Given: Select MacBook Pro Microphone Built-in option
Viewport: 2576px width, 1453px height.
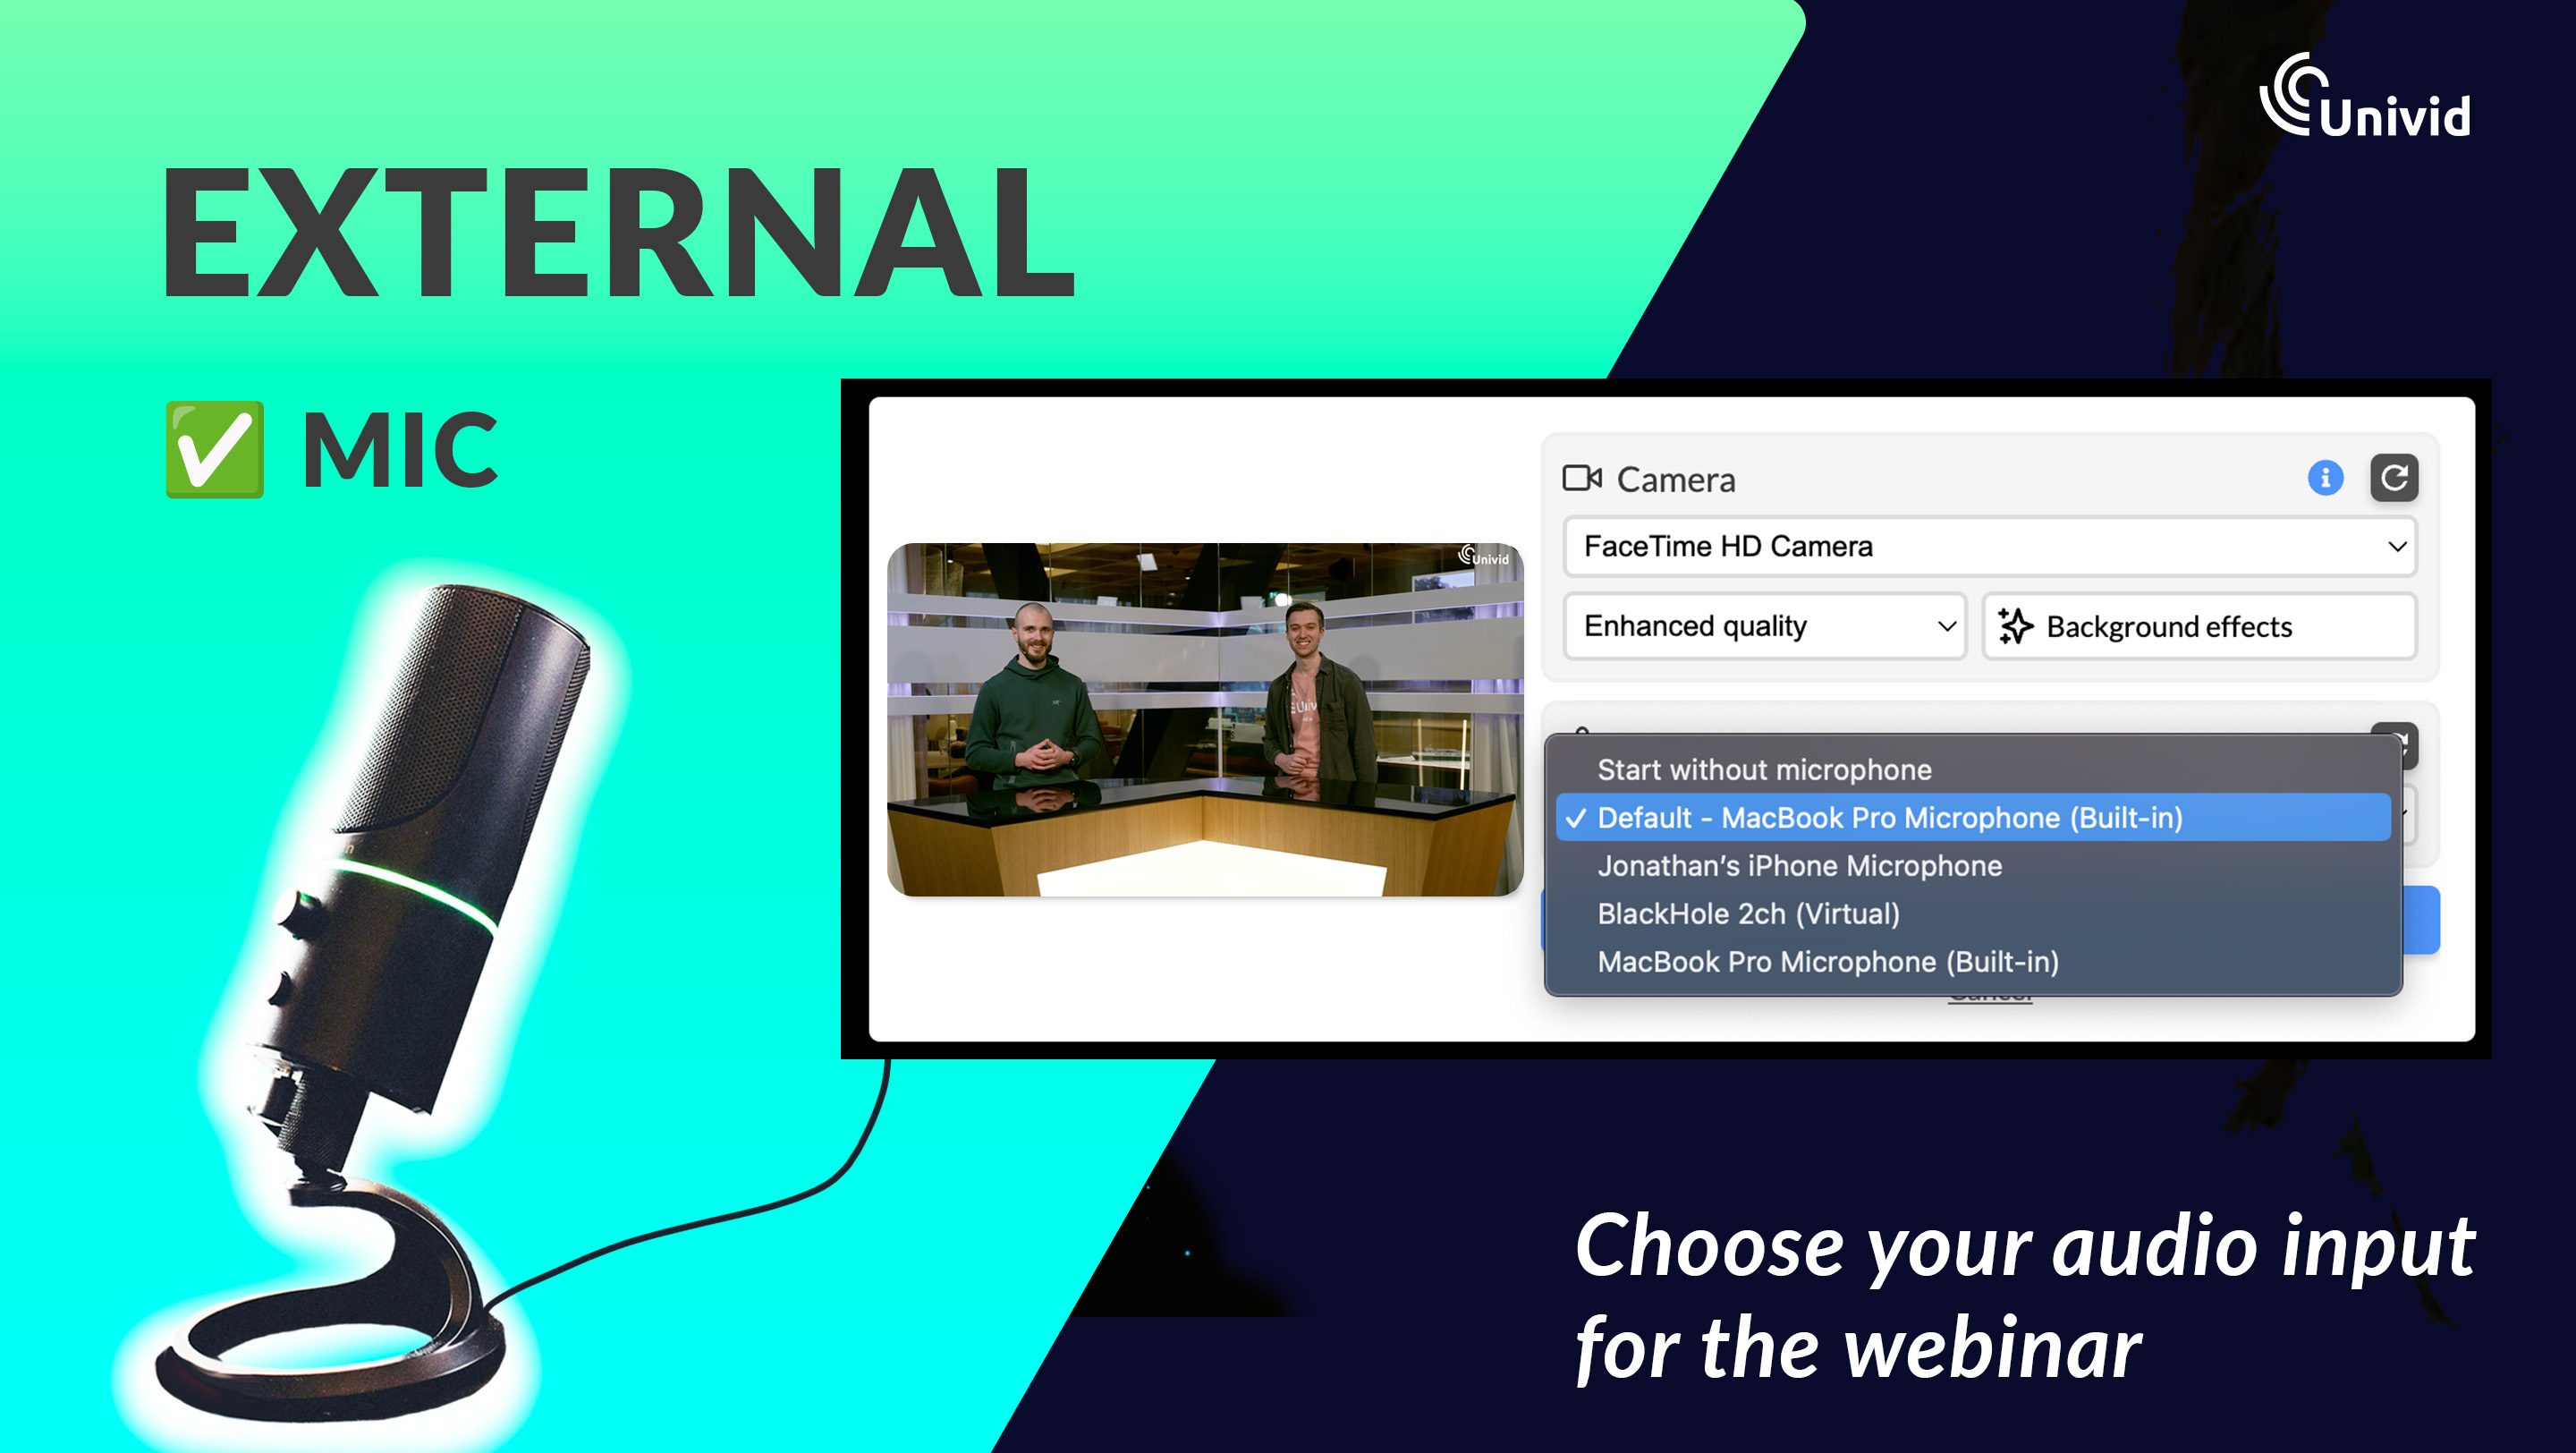Looking at the screenshot, I should [x=1827, y=961].
